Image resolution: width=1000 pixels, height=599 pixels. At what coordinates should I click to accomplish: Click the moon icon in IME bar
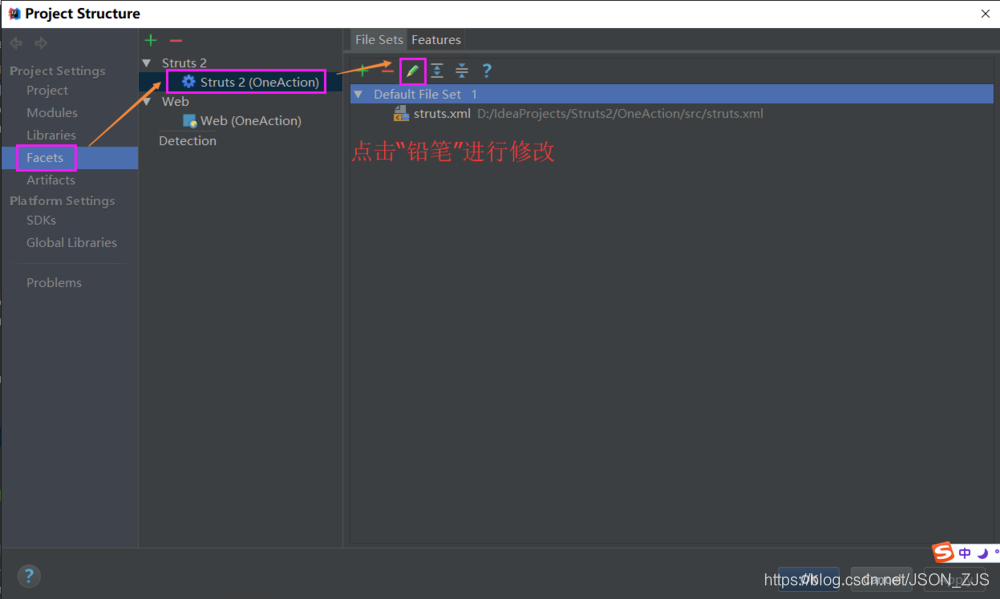point(983,553)
